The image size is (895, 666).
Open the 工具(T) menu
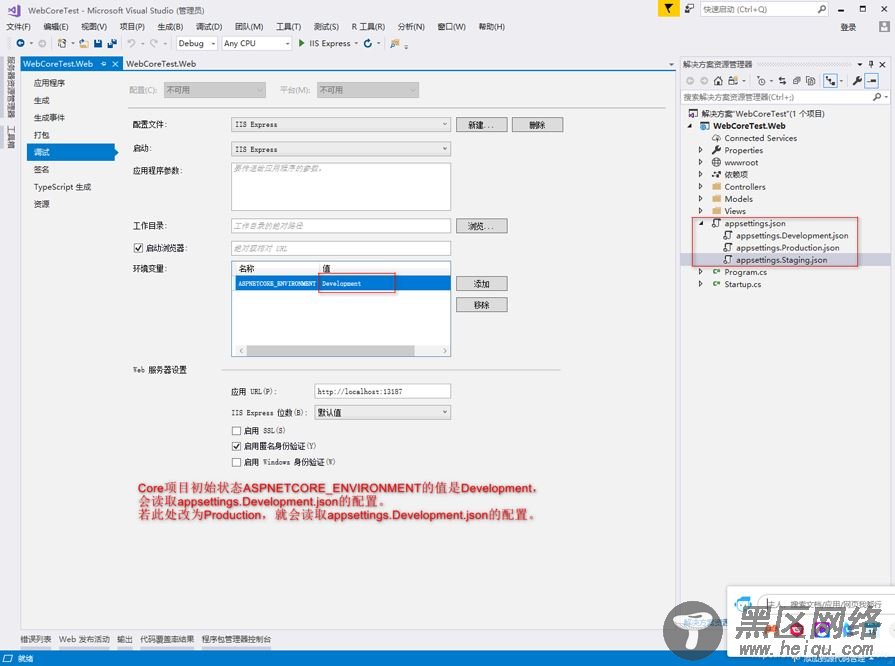pos(288,27)
